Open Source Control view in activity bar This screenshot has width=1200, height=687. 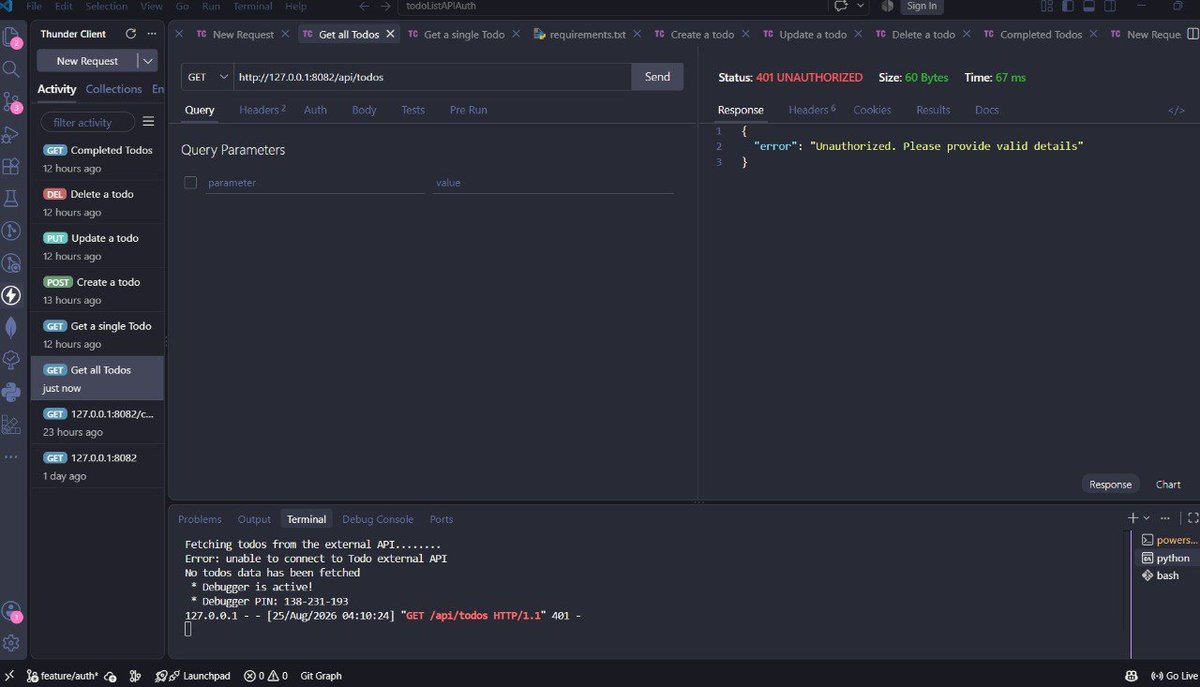tap(12, 102)
